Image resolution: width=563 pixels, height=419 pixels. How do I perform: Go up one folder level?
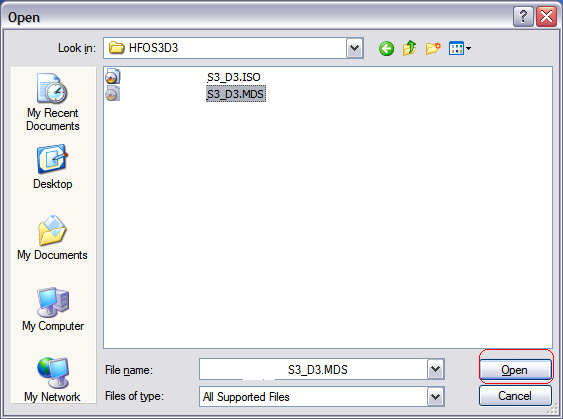[410, 48]
